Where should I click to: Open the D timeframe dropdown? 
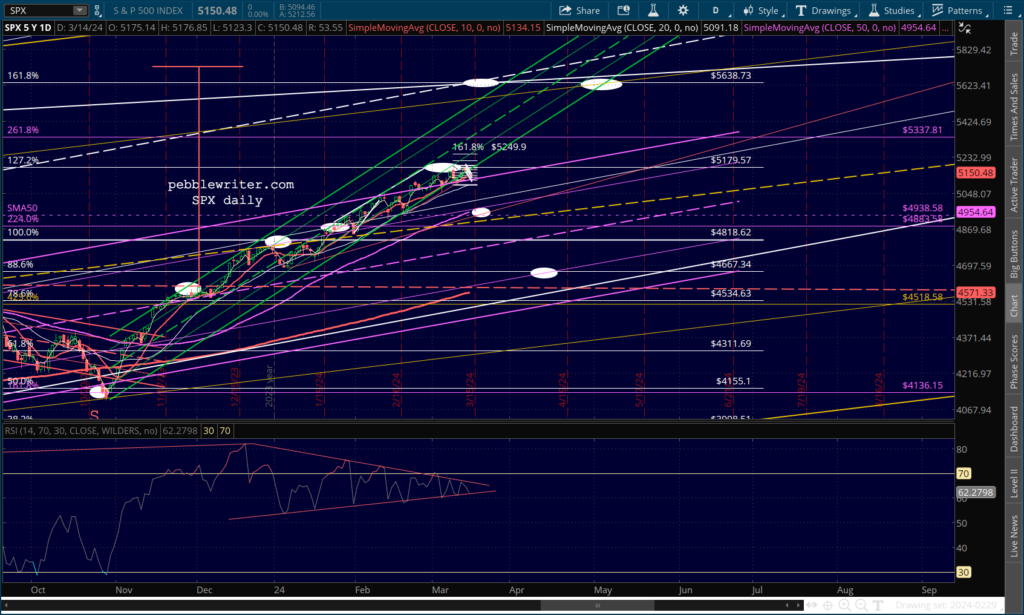(716, 10)
